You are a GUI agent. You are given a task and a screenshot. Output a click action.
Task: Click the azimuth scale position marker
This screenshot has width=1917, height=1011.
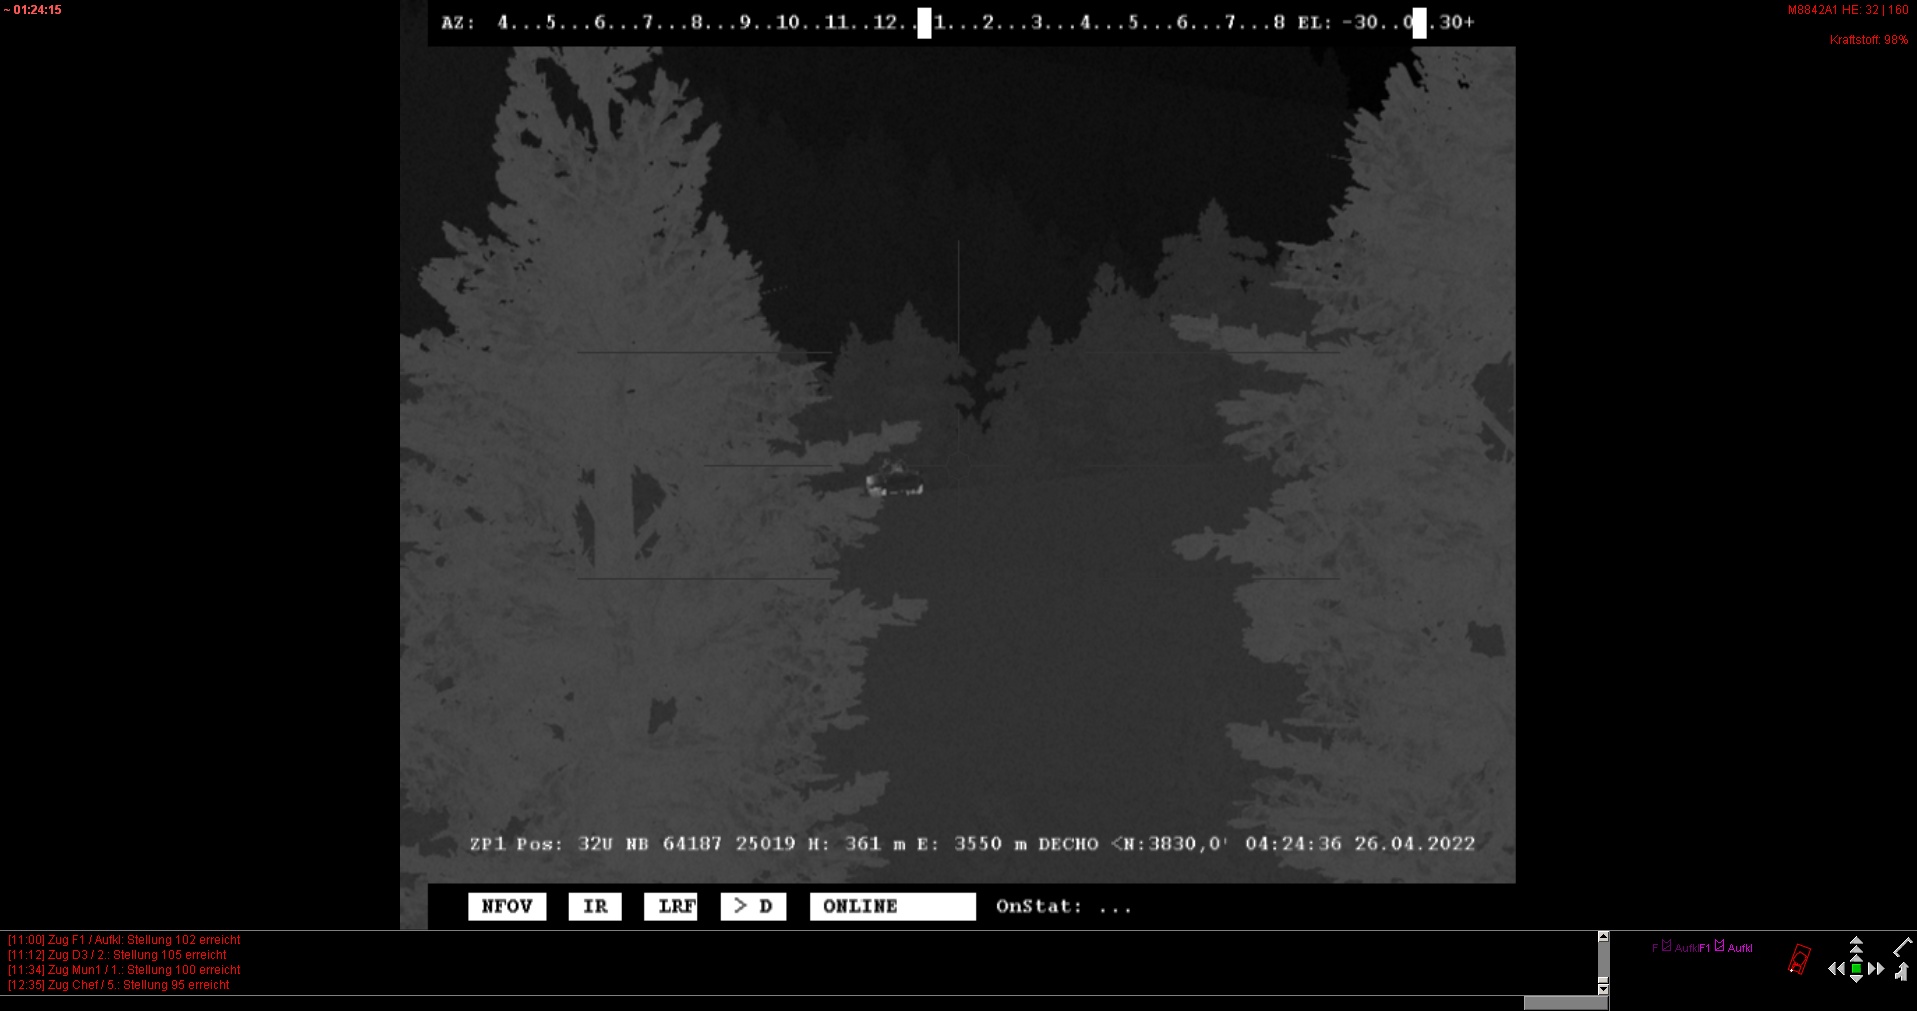click(x=924, y=22)
